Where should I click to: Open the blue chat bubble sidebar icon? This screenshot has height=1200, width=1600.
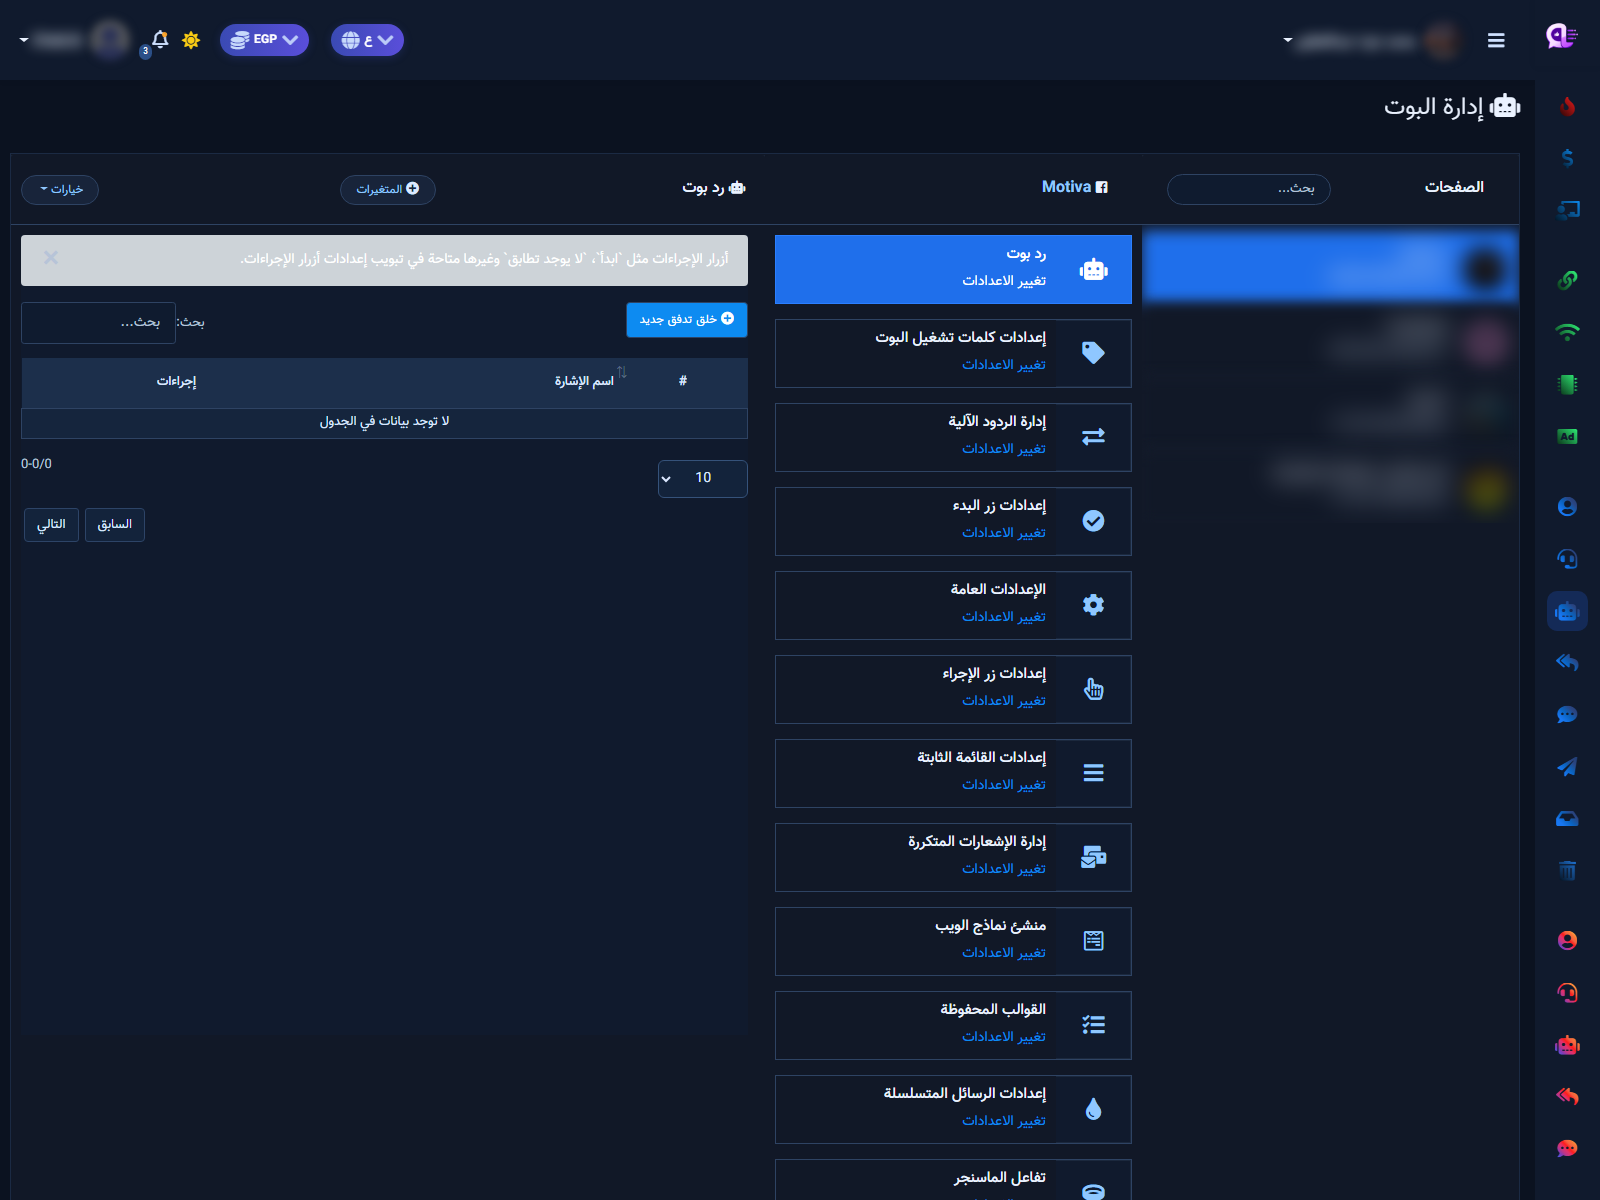tap(1567, 715)
